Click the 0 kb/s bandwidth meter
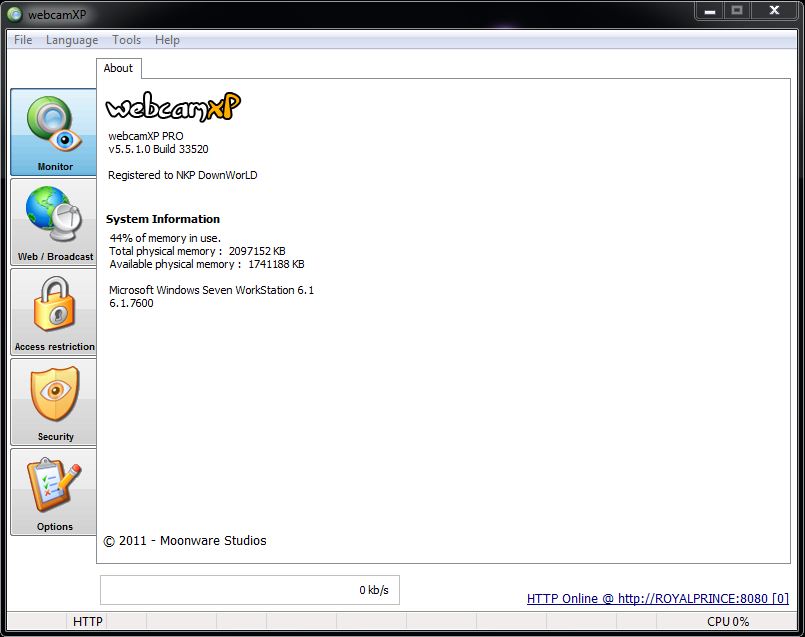The height and width of the screenshot is (637, 805). point(250,590)
